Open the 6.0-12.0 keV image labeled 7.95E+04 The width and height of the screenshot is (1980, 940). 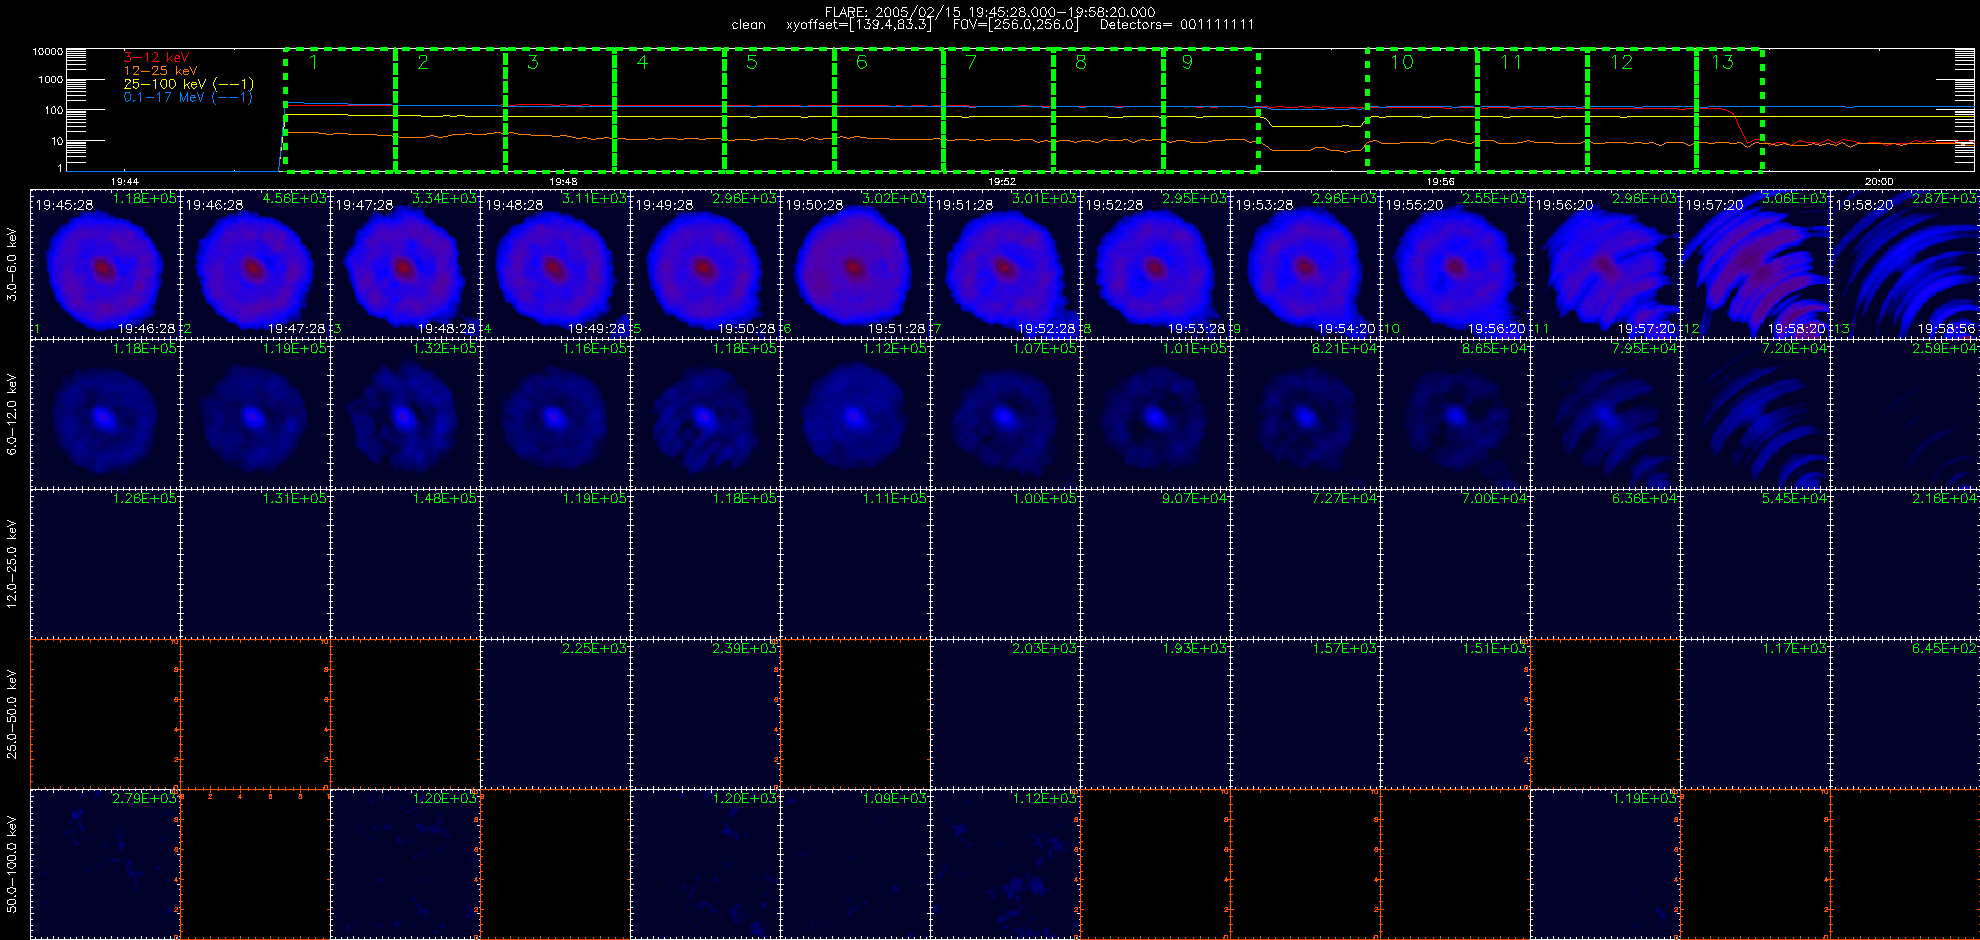click(1605, 414)
